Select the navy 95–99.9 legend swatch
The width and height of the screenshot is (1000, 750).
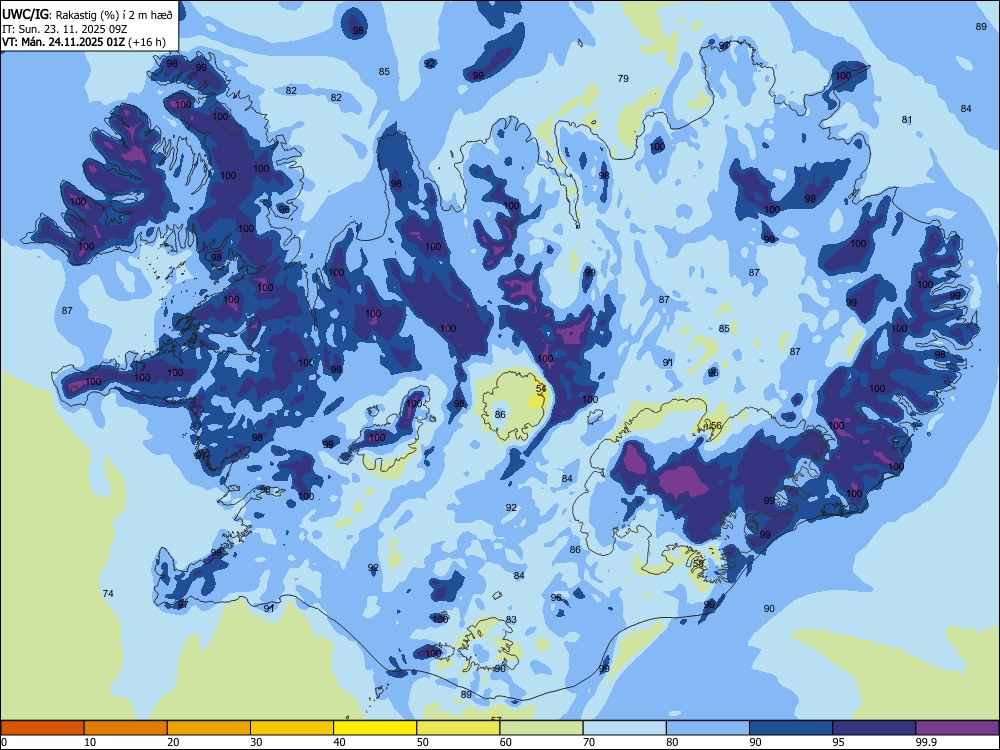click(874, 728)
